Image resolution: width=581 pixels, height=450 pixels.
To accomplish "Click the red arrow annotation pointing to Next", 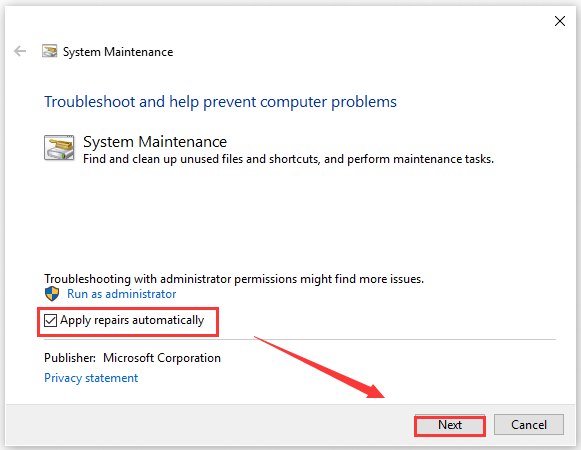I will (320, 367).
